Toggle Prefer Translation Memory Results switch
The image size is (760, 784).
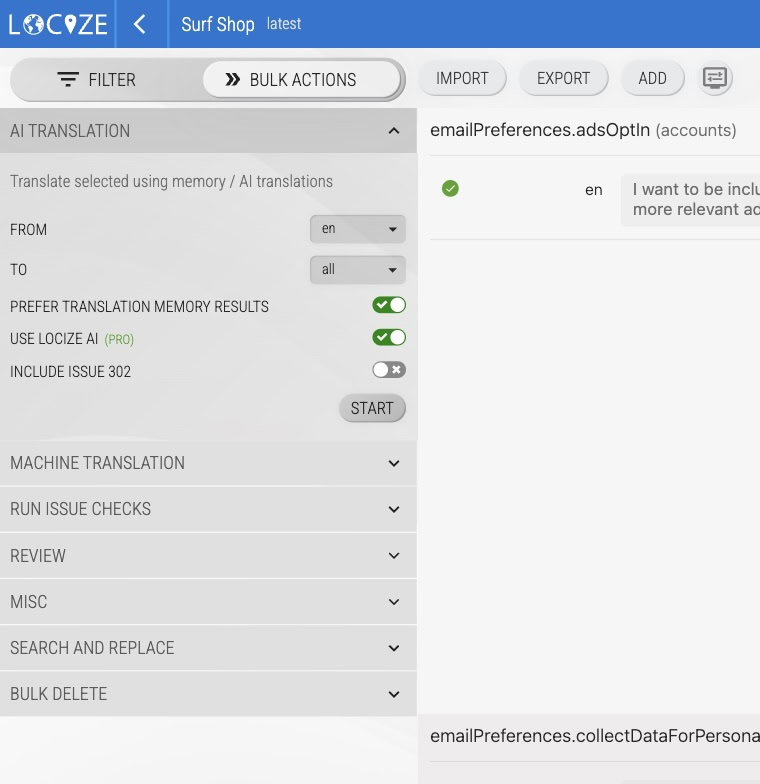(x=388, y=305)
